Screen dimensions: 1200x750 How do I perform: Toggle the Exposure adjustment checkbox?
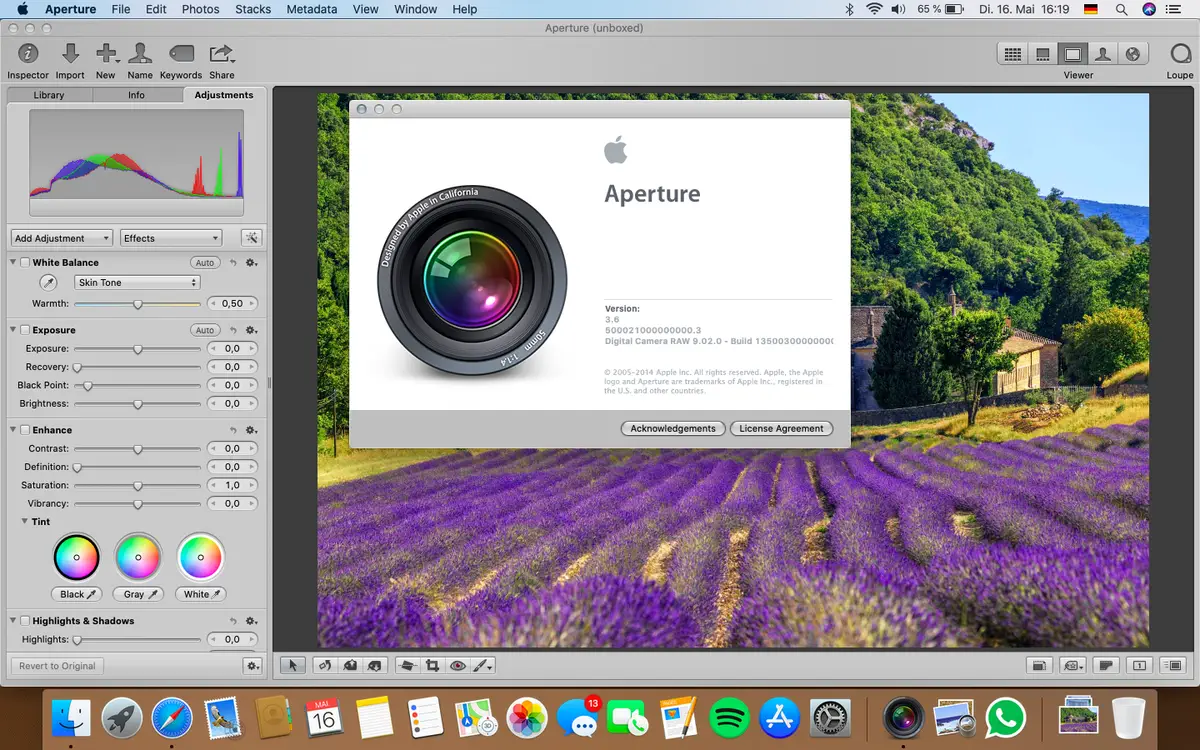(25, 330)
